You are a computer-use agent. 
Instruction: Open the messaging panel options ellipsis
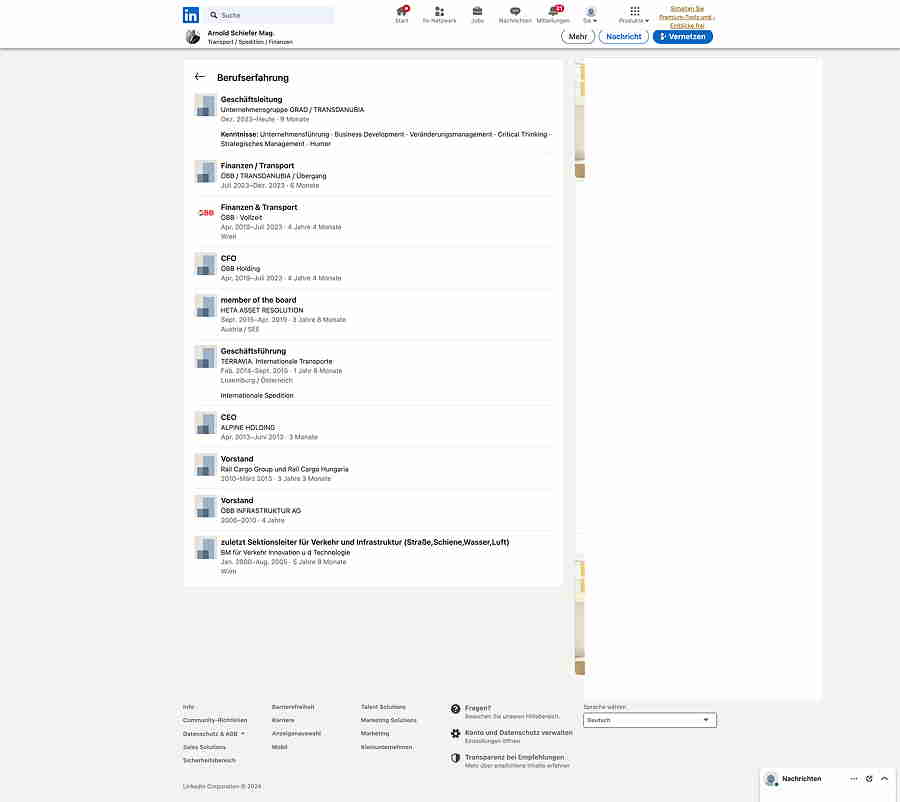[x=854, y=779]
